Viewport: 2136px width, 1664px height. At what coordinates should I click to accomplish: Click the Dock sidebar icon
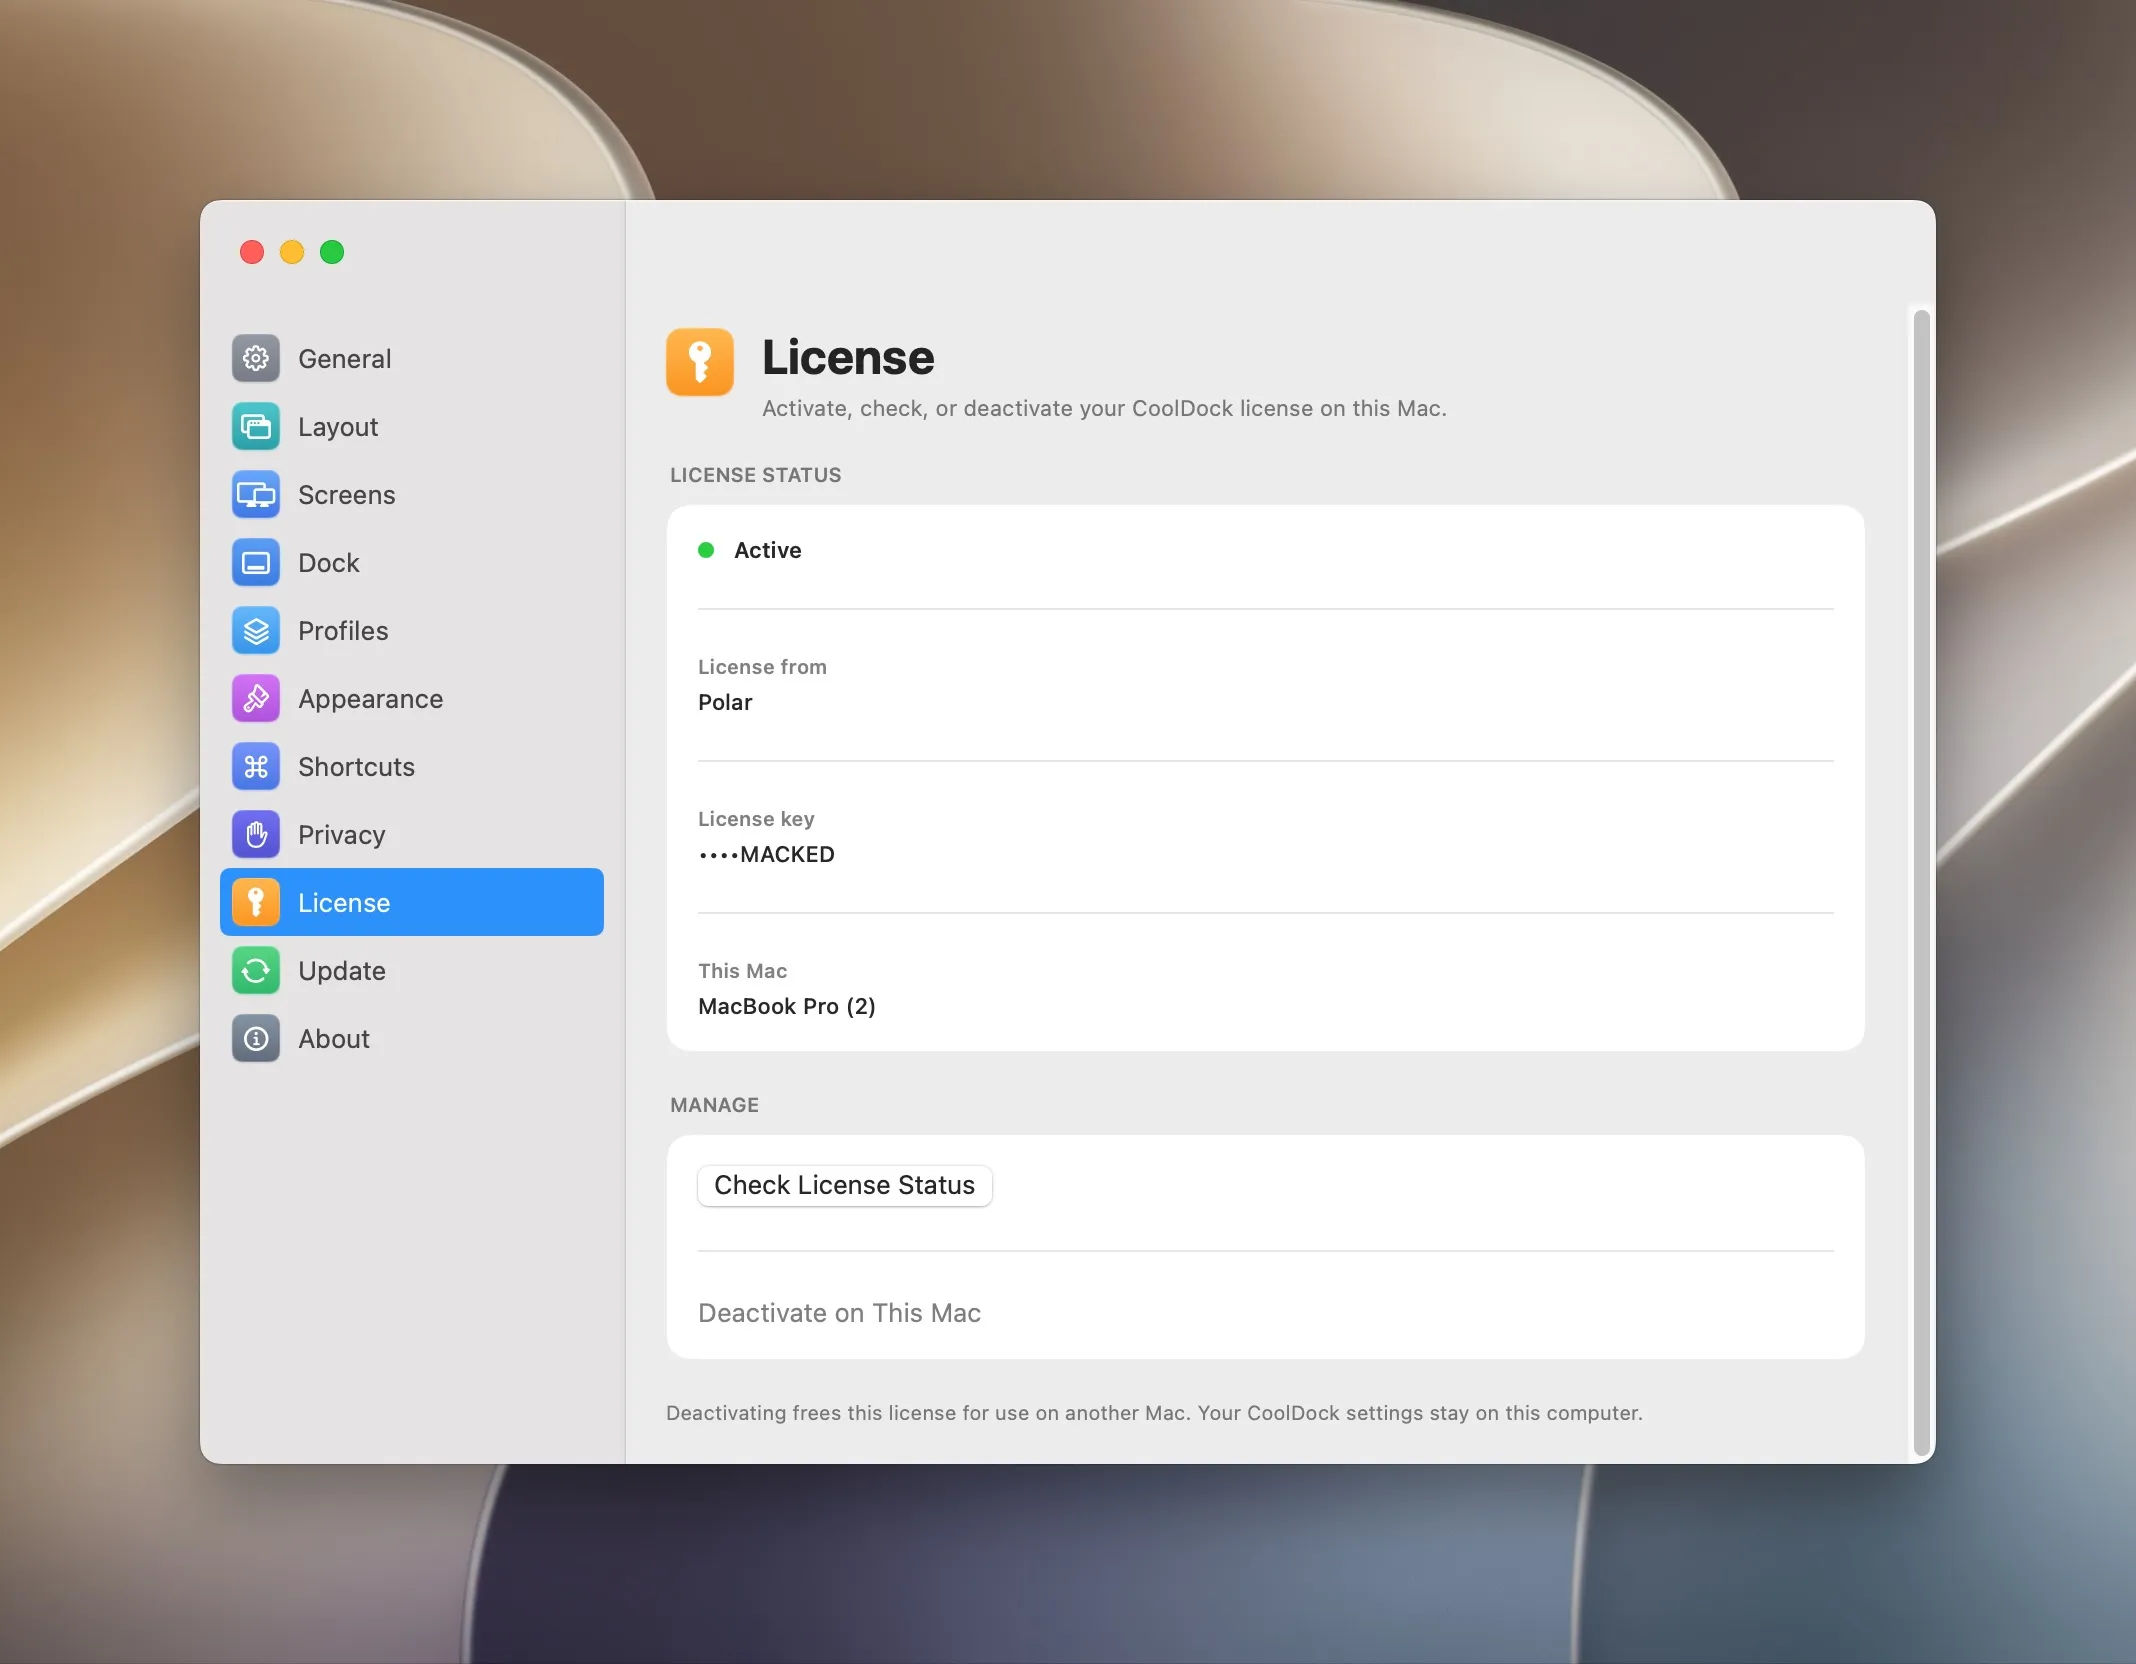pyautogui.click(x=256, y=562)
